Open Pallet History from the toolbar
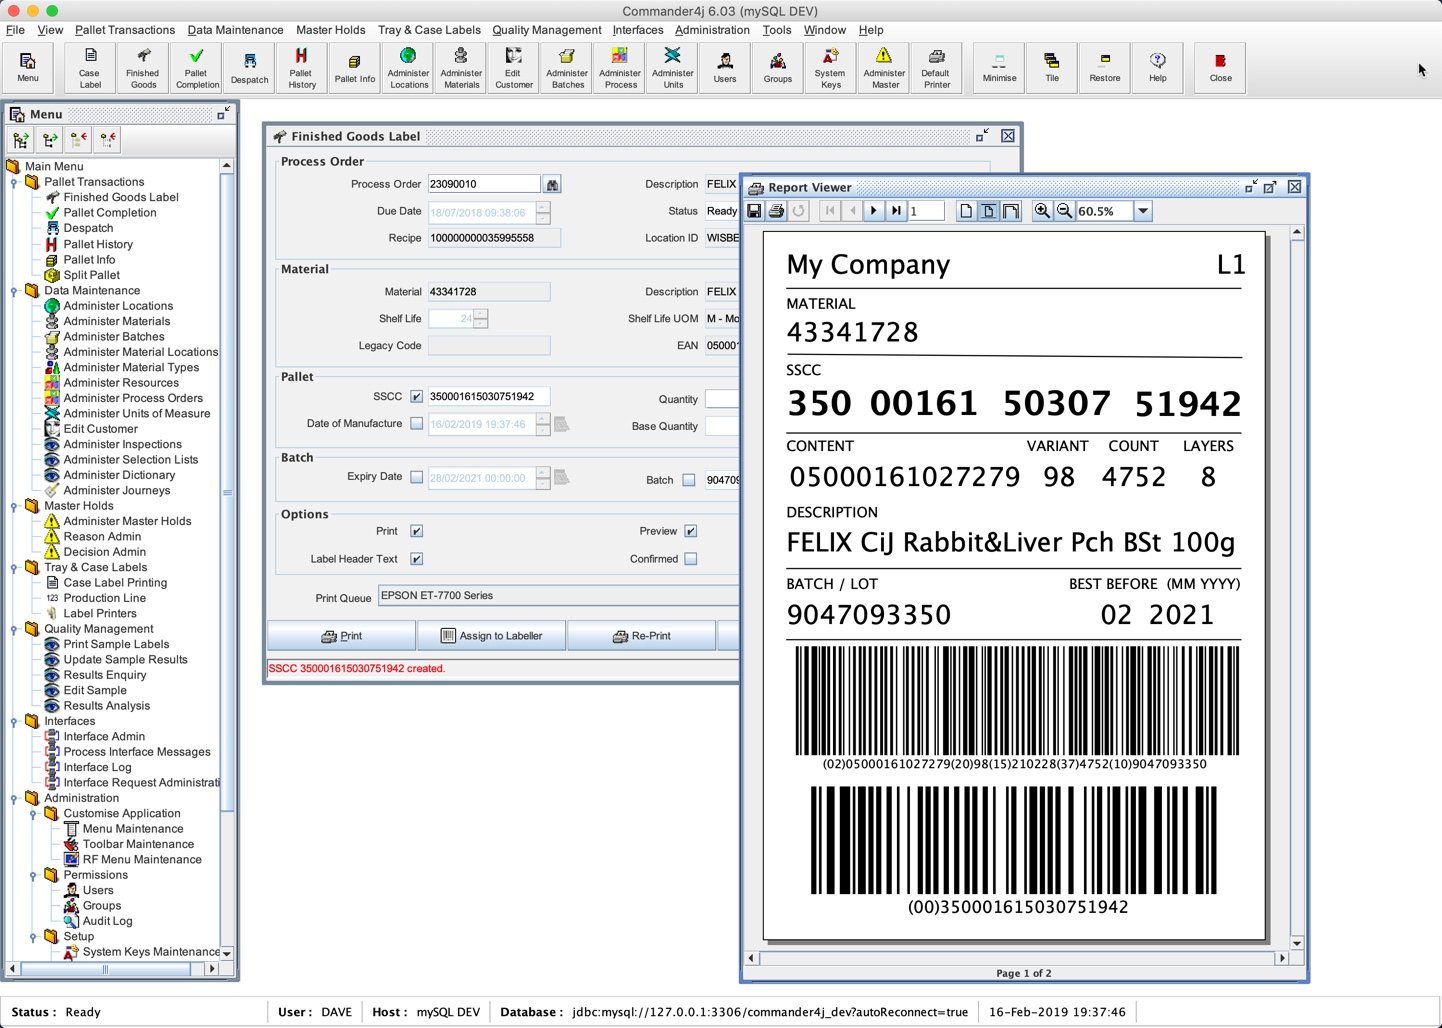 click(301, 67)
